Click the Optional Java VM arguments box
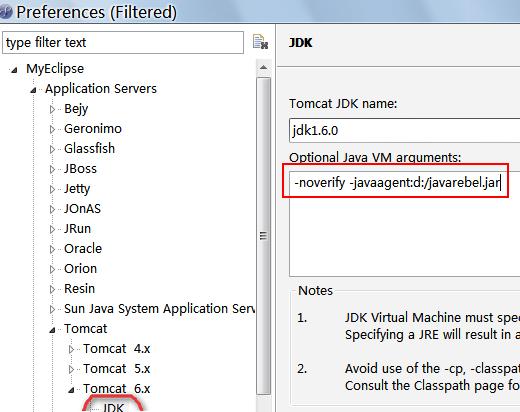 405,224
